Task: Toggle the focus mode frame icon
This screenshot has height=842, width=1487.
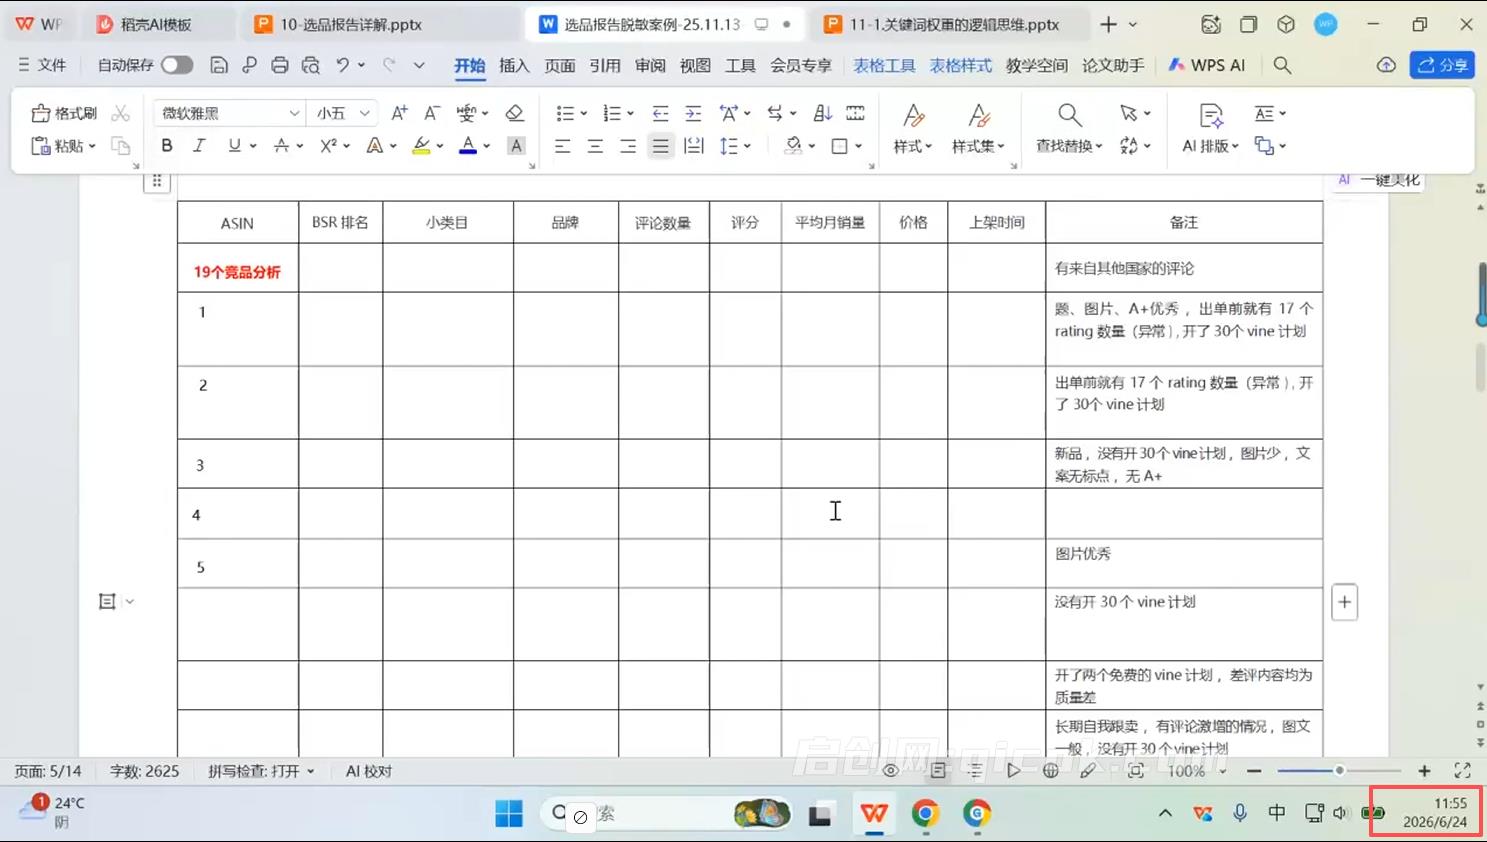Action: point(1135,771)
